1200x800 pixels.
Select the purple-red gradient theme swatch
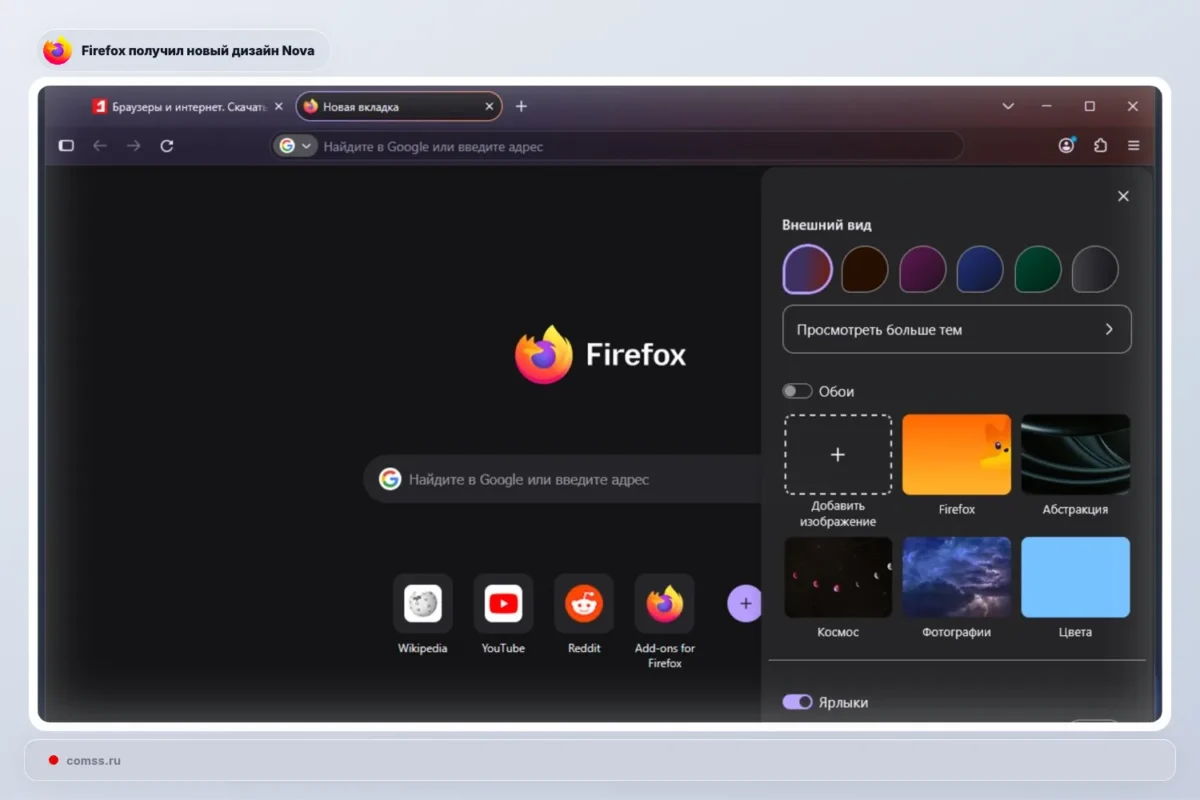807,269
